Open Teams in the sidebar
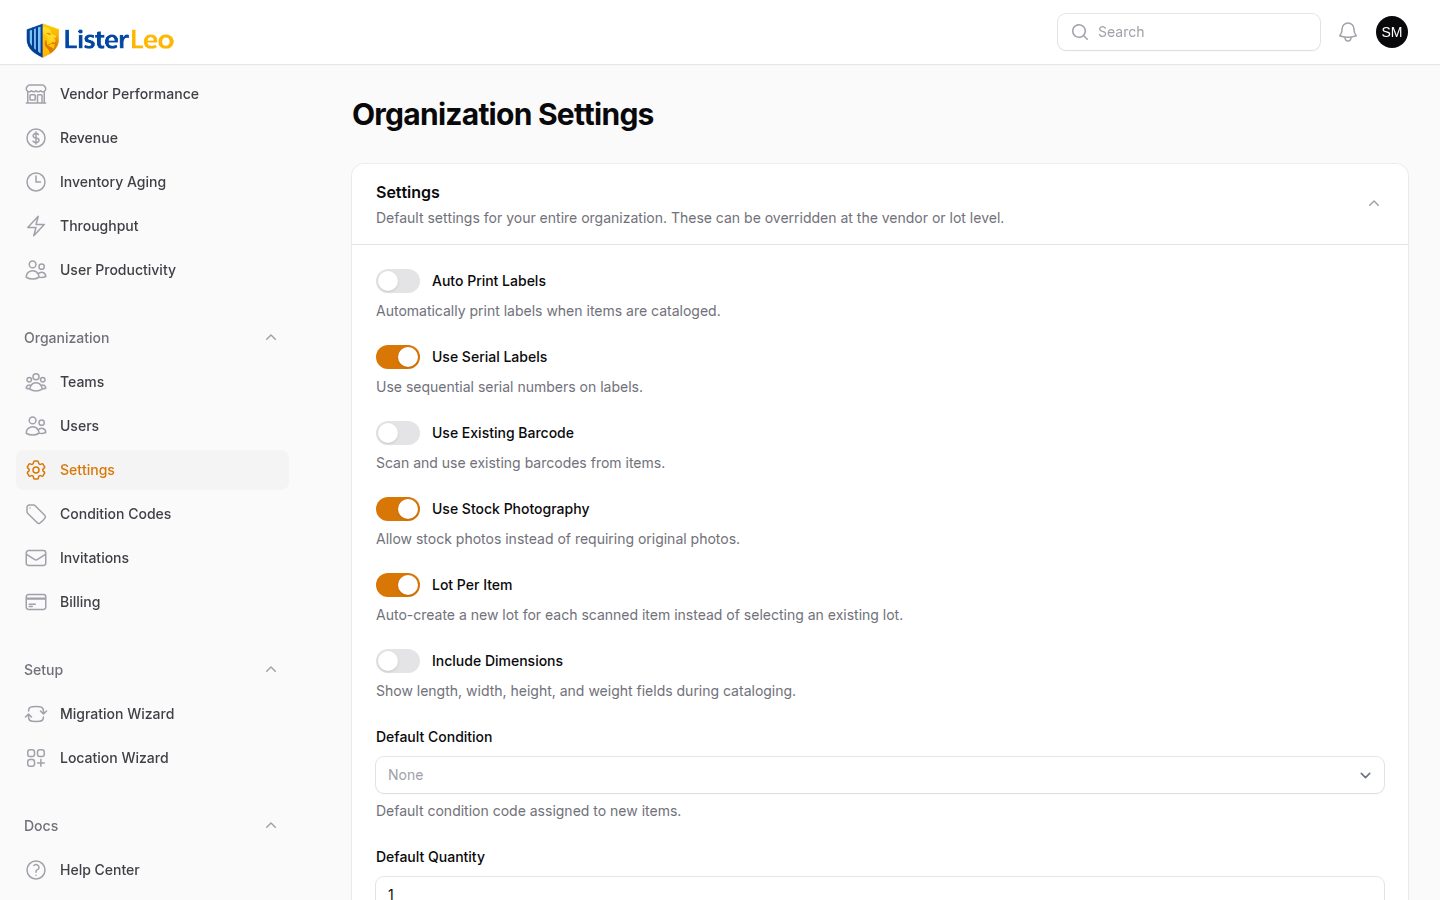 (82, 382)
